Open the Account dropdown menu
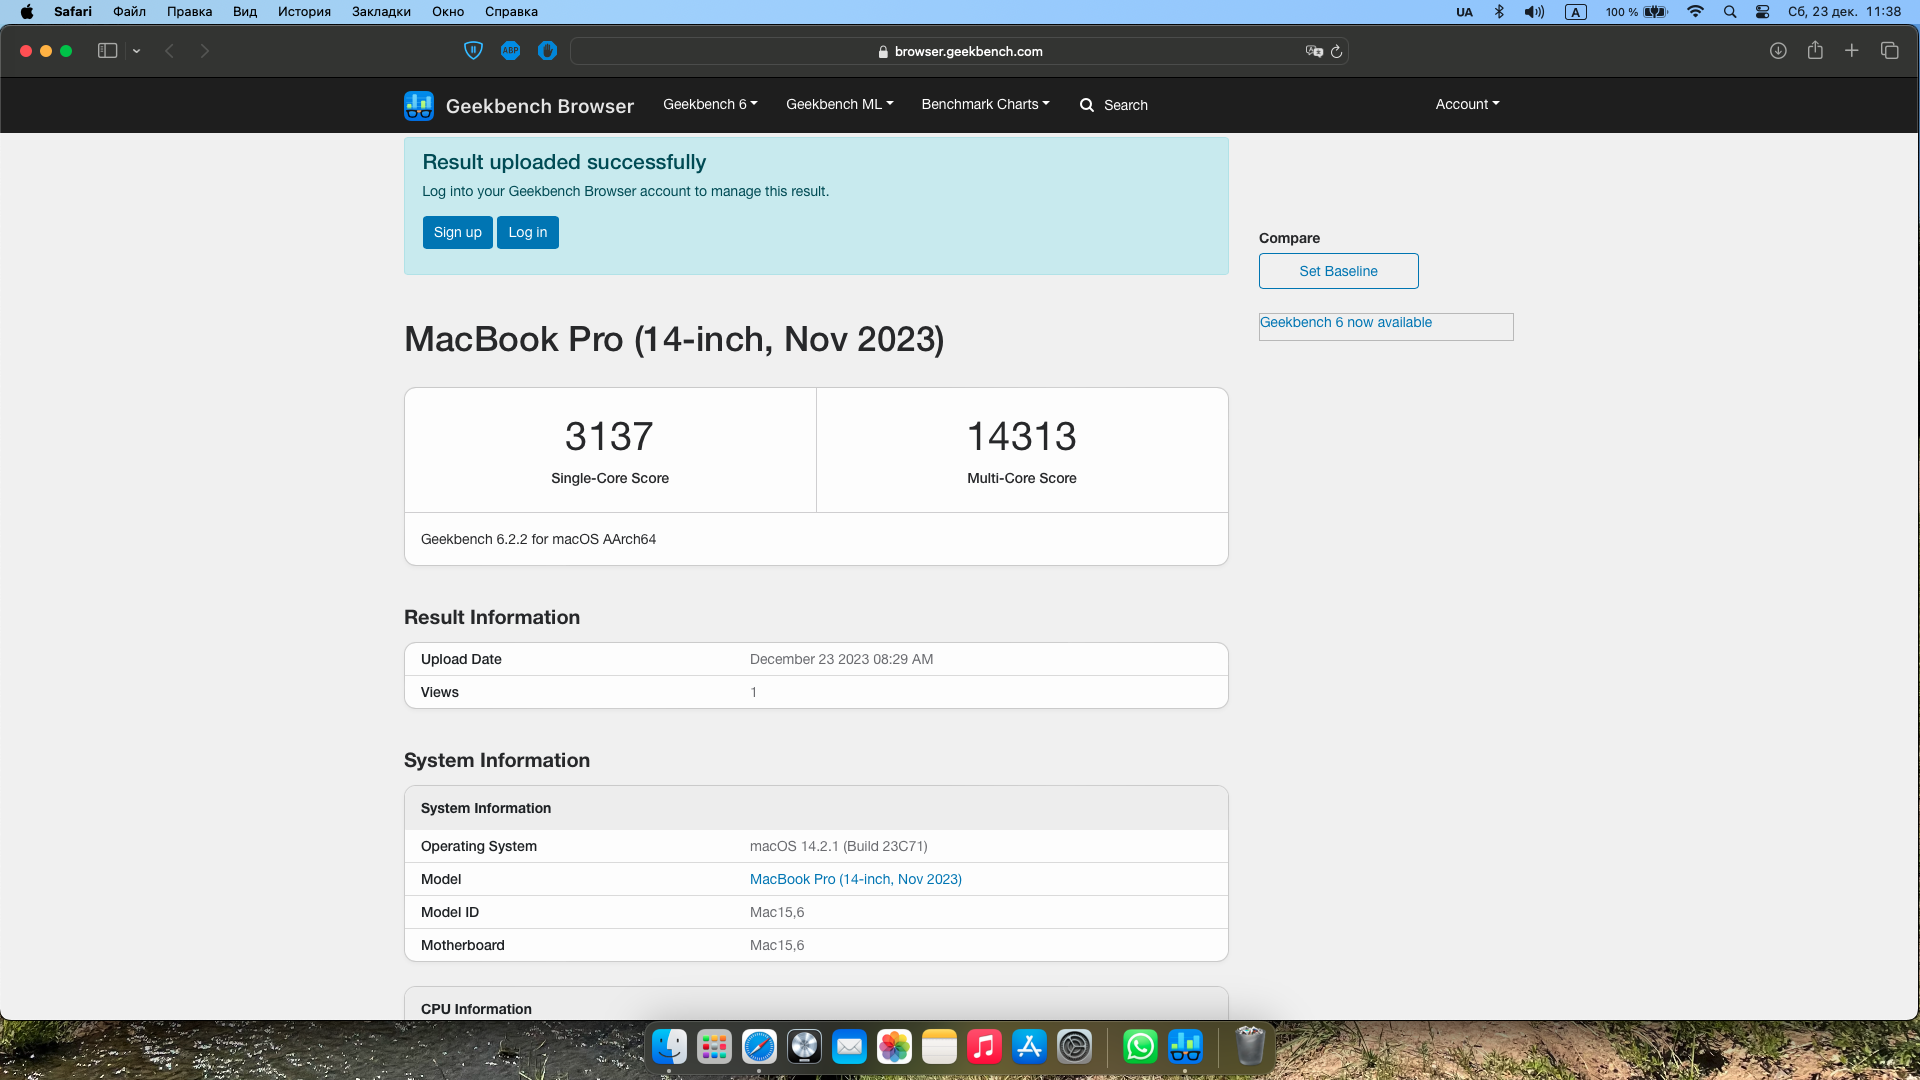This screenshot has width=1920, height=1080. click(1467, 104)
